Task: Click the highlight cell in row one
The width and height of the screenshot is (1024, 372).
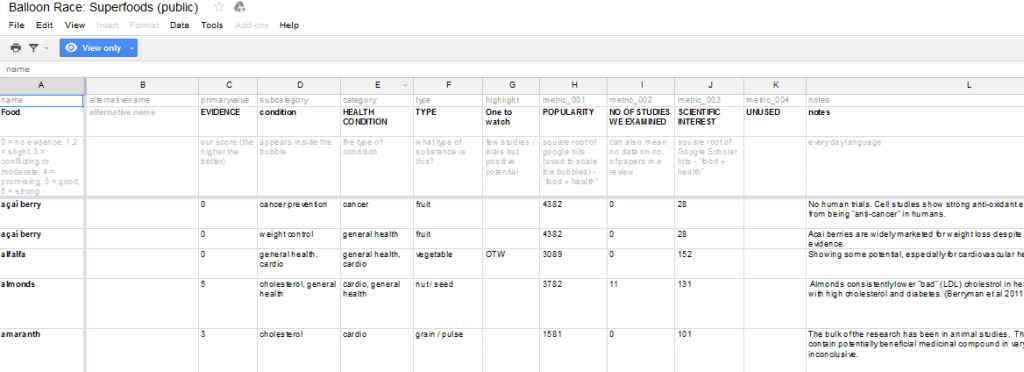Action: (x=511, y=101)
